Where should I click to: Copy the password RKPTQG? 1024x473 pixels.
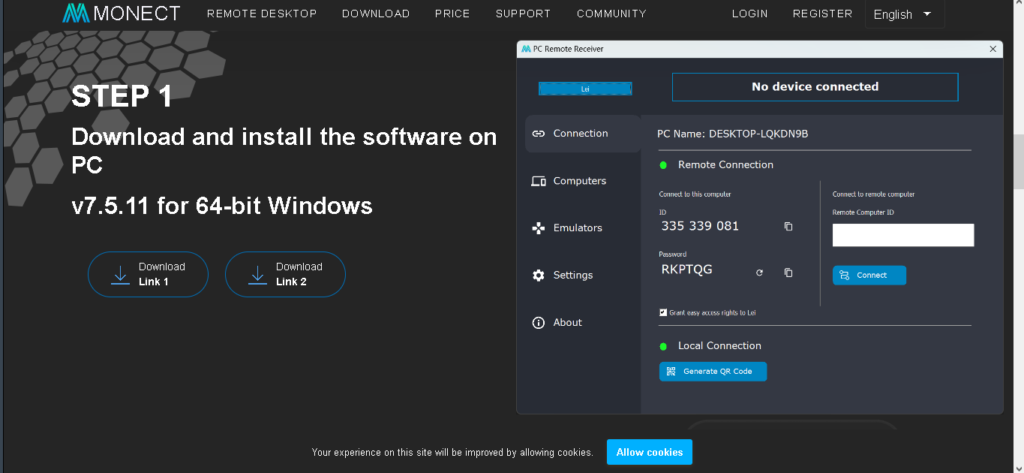point(788,273)
